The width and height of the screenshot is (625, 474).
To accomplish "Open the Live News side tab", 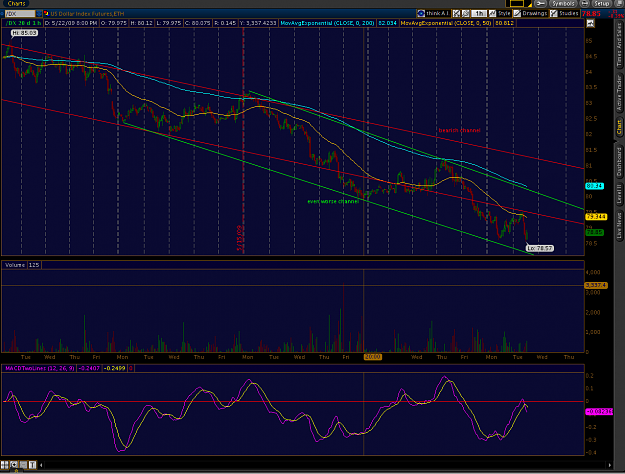I will click(x=619, y=226).
